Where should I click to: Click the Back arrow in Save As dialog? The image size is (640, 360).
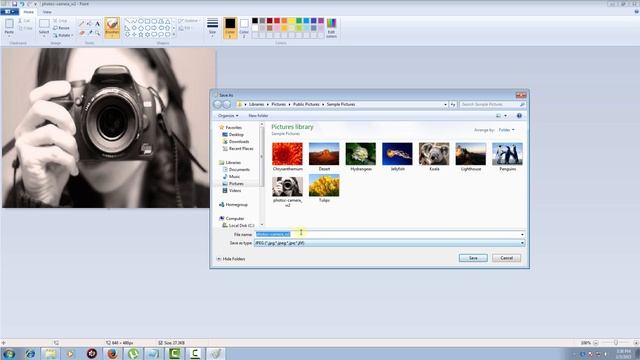point(218,104)
